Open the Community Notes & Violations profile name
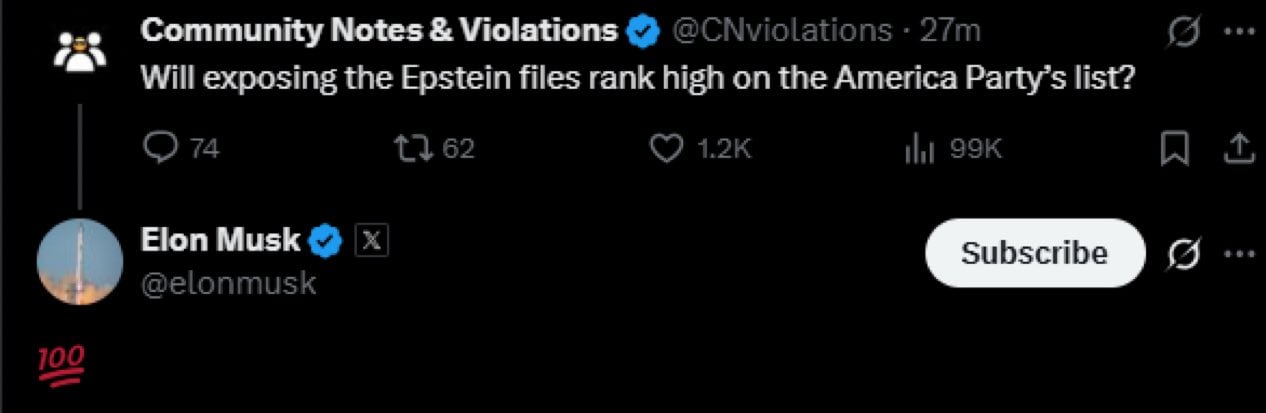 [x=379, y=31]
